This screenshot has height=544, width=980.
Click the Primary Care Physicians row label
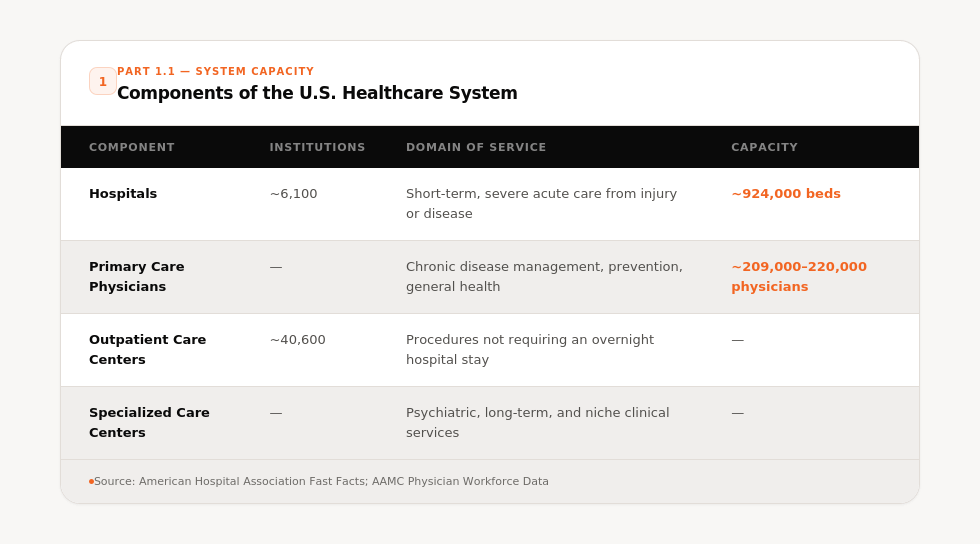137,276
